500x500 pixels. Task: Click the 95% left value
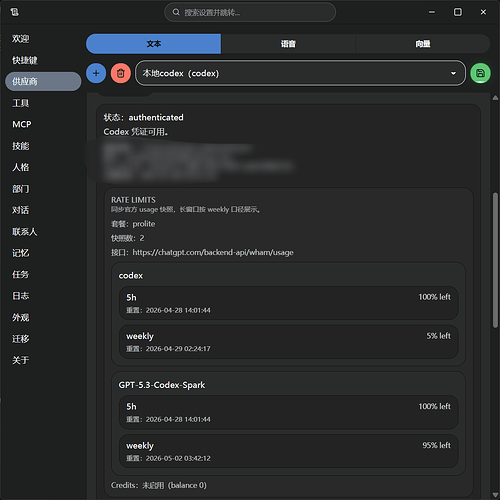coord(436,445)
